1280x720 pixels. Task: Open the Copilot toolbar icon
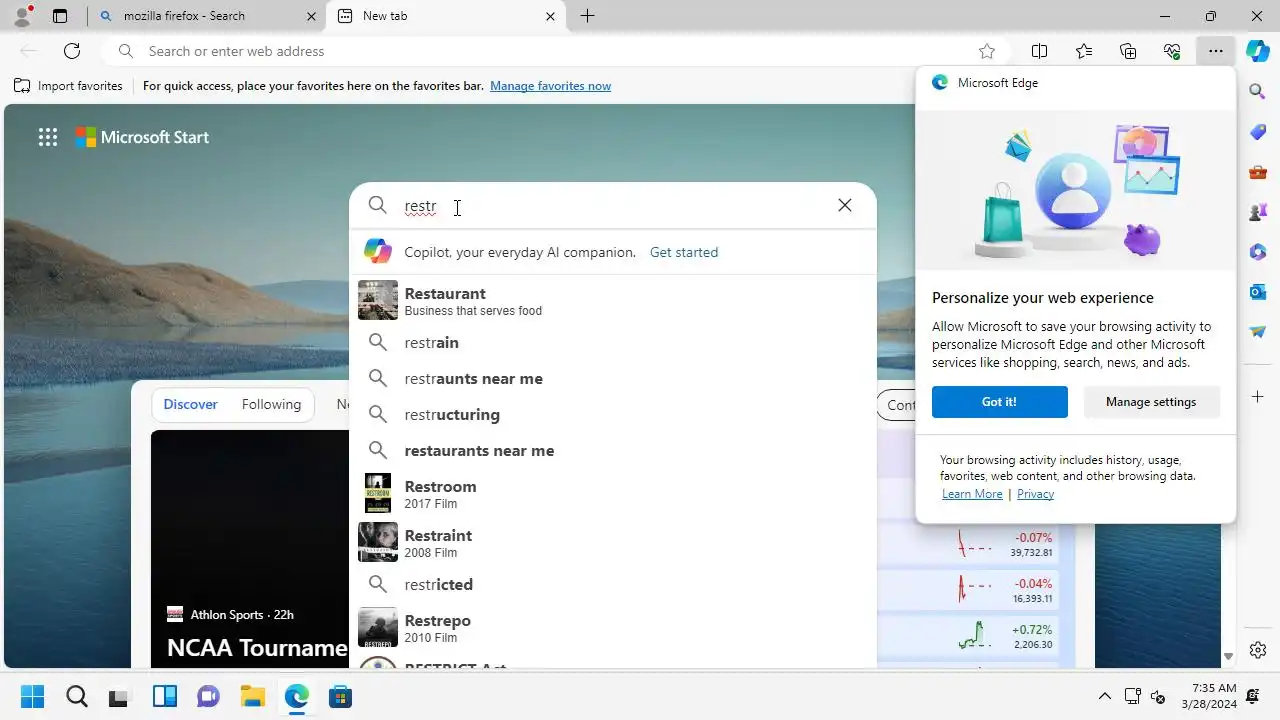(x=1258, y=51)
